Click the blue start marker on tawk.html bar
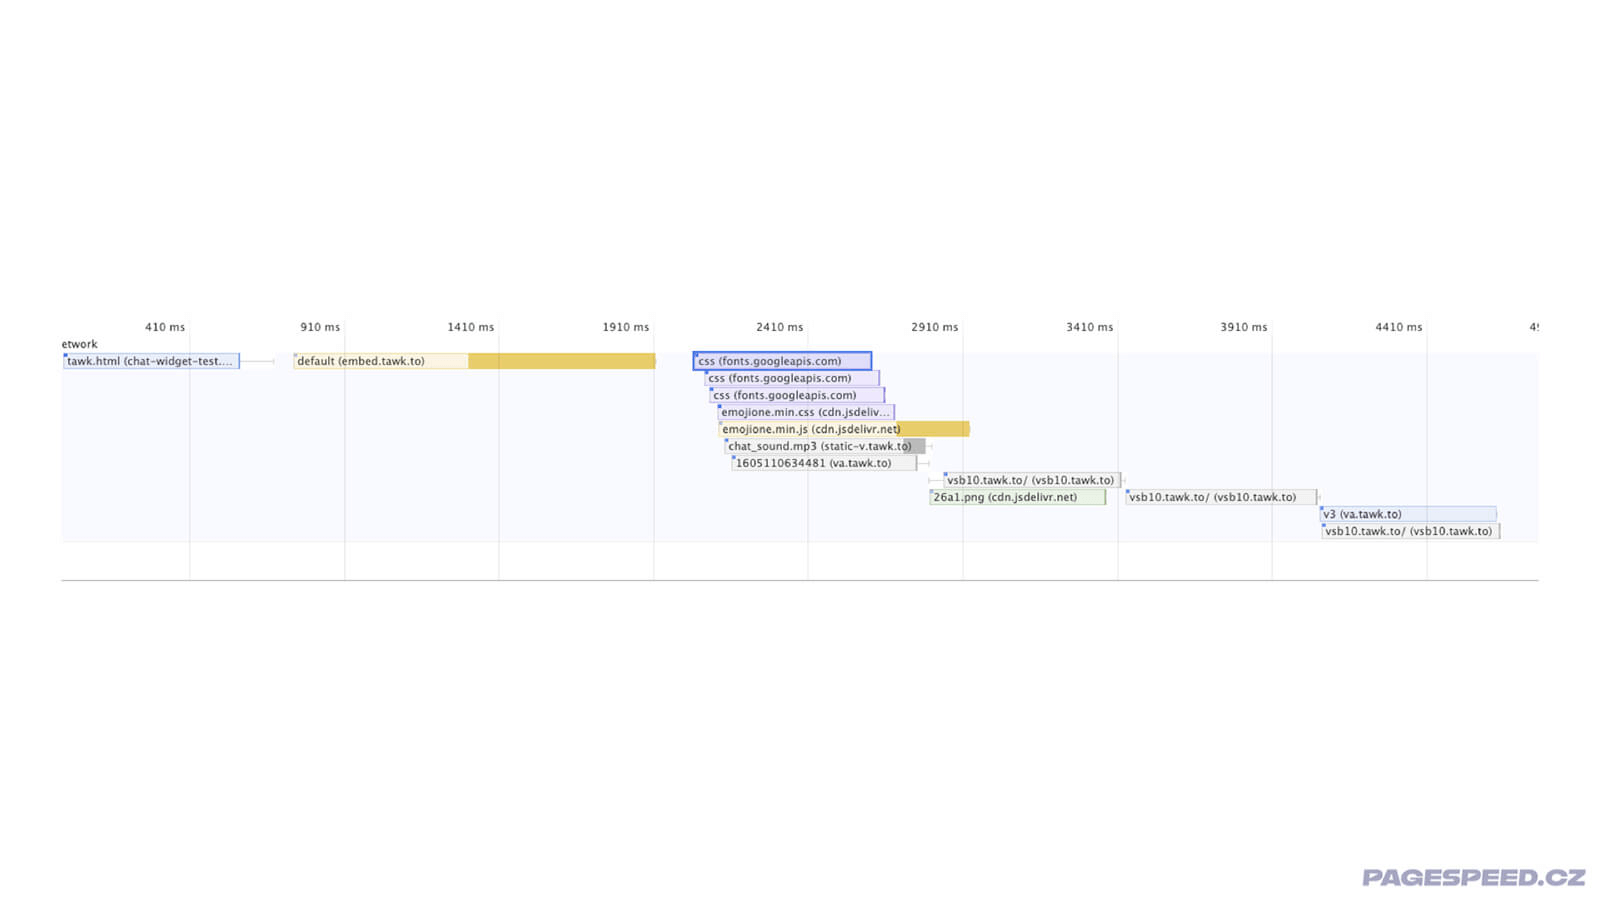Viewport: 1600px width, 900px height. click(68, 356)
